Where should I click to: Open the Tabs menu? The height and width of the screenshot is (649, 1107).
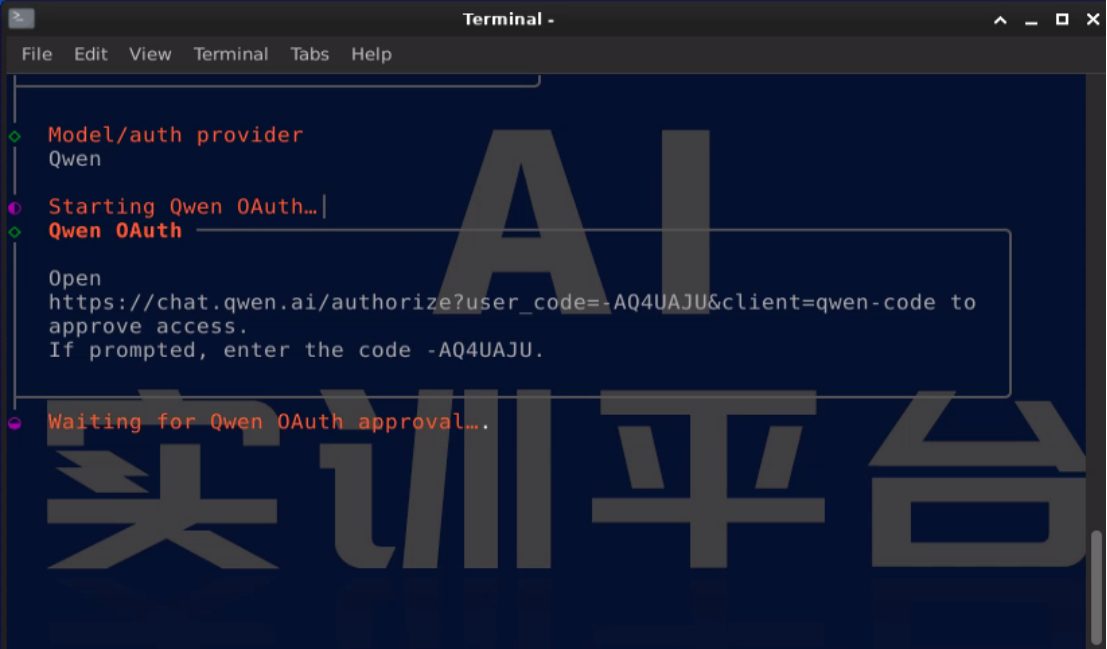coord(309,54)
